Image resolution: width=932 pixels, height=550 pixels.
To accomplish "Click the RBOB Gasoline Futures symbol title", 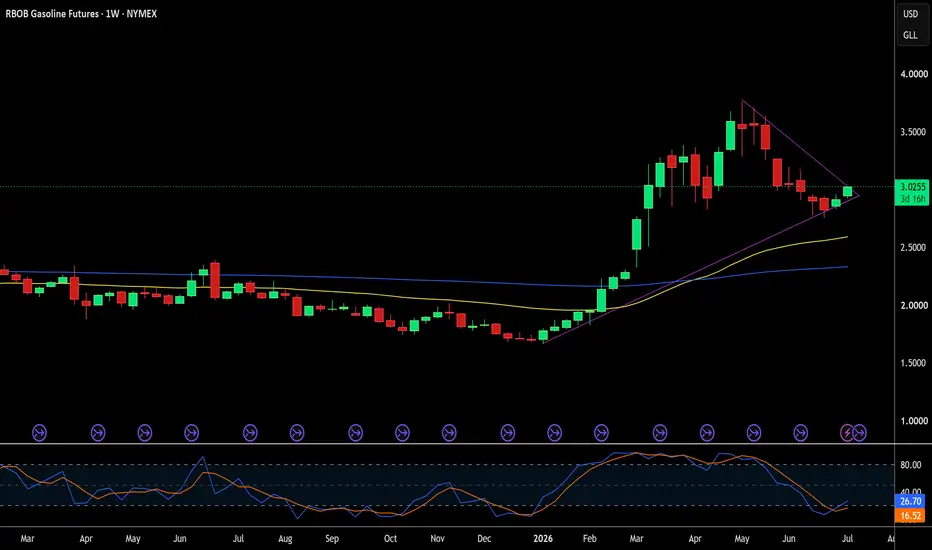I will [x=52, y=14].
